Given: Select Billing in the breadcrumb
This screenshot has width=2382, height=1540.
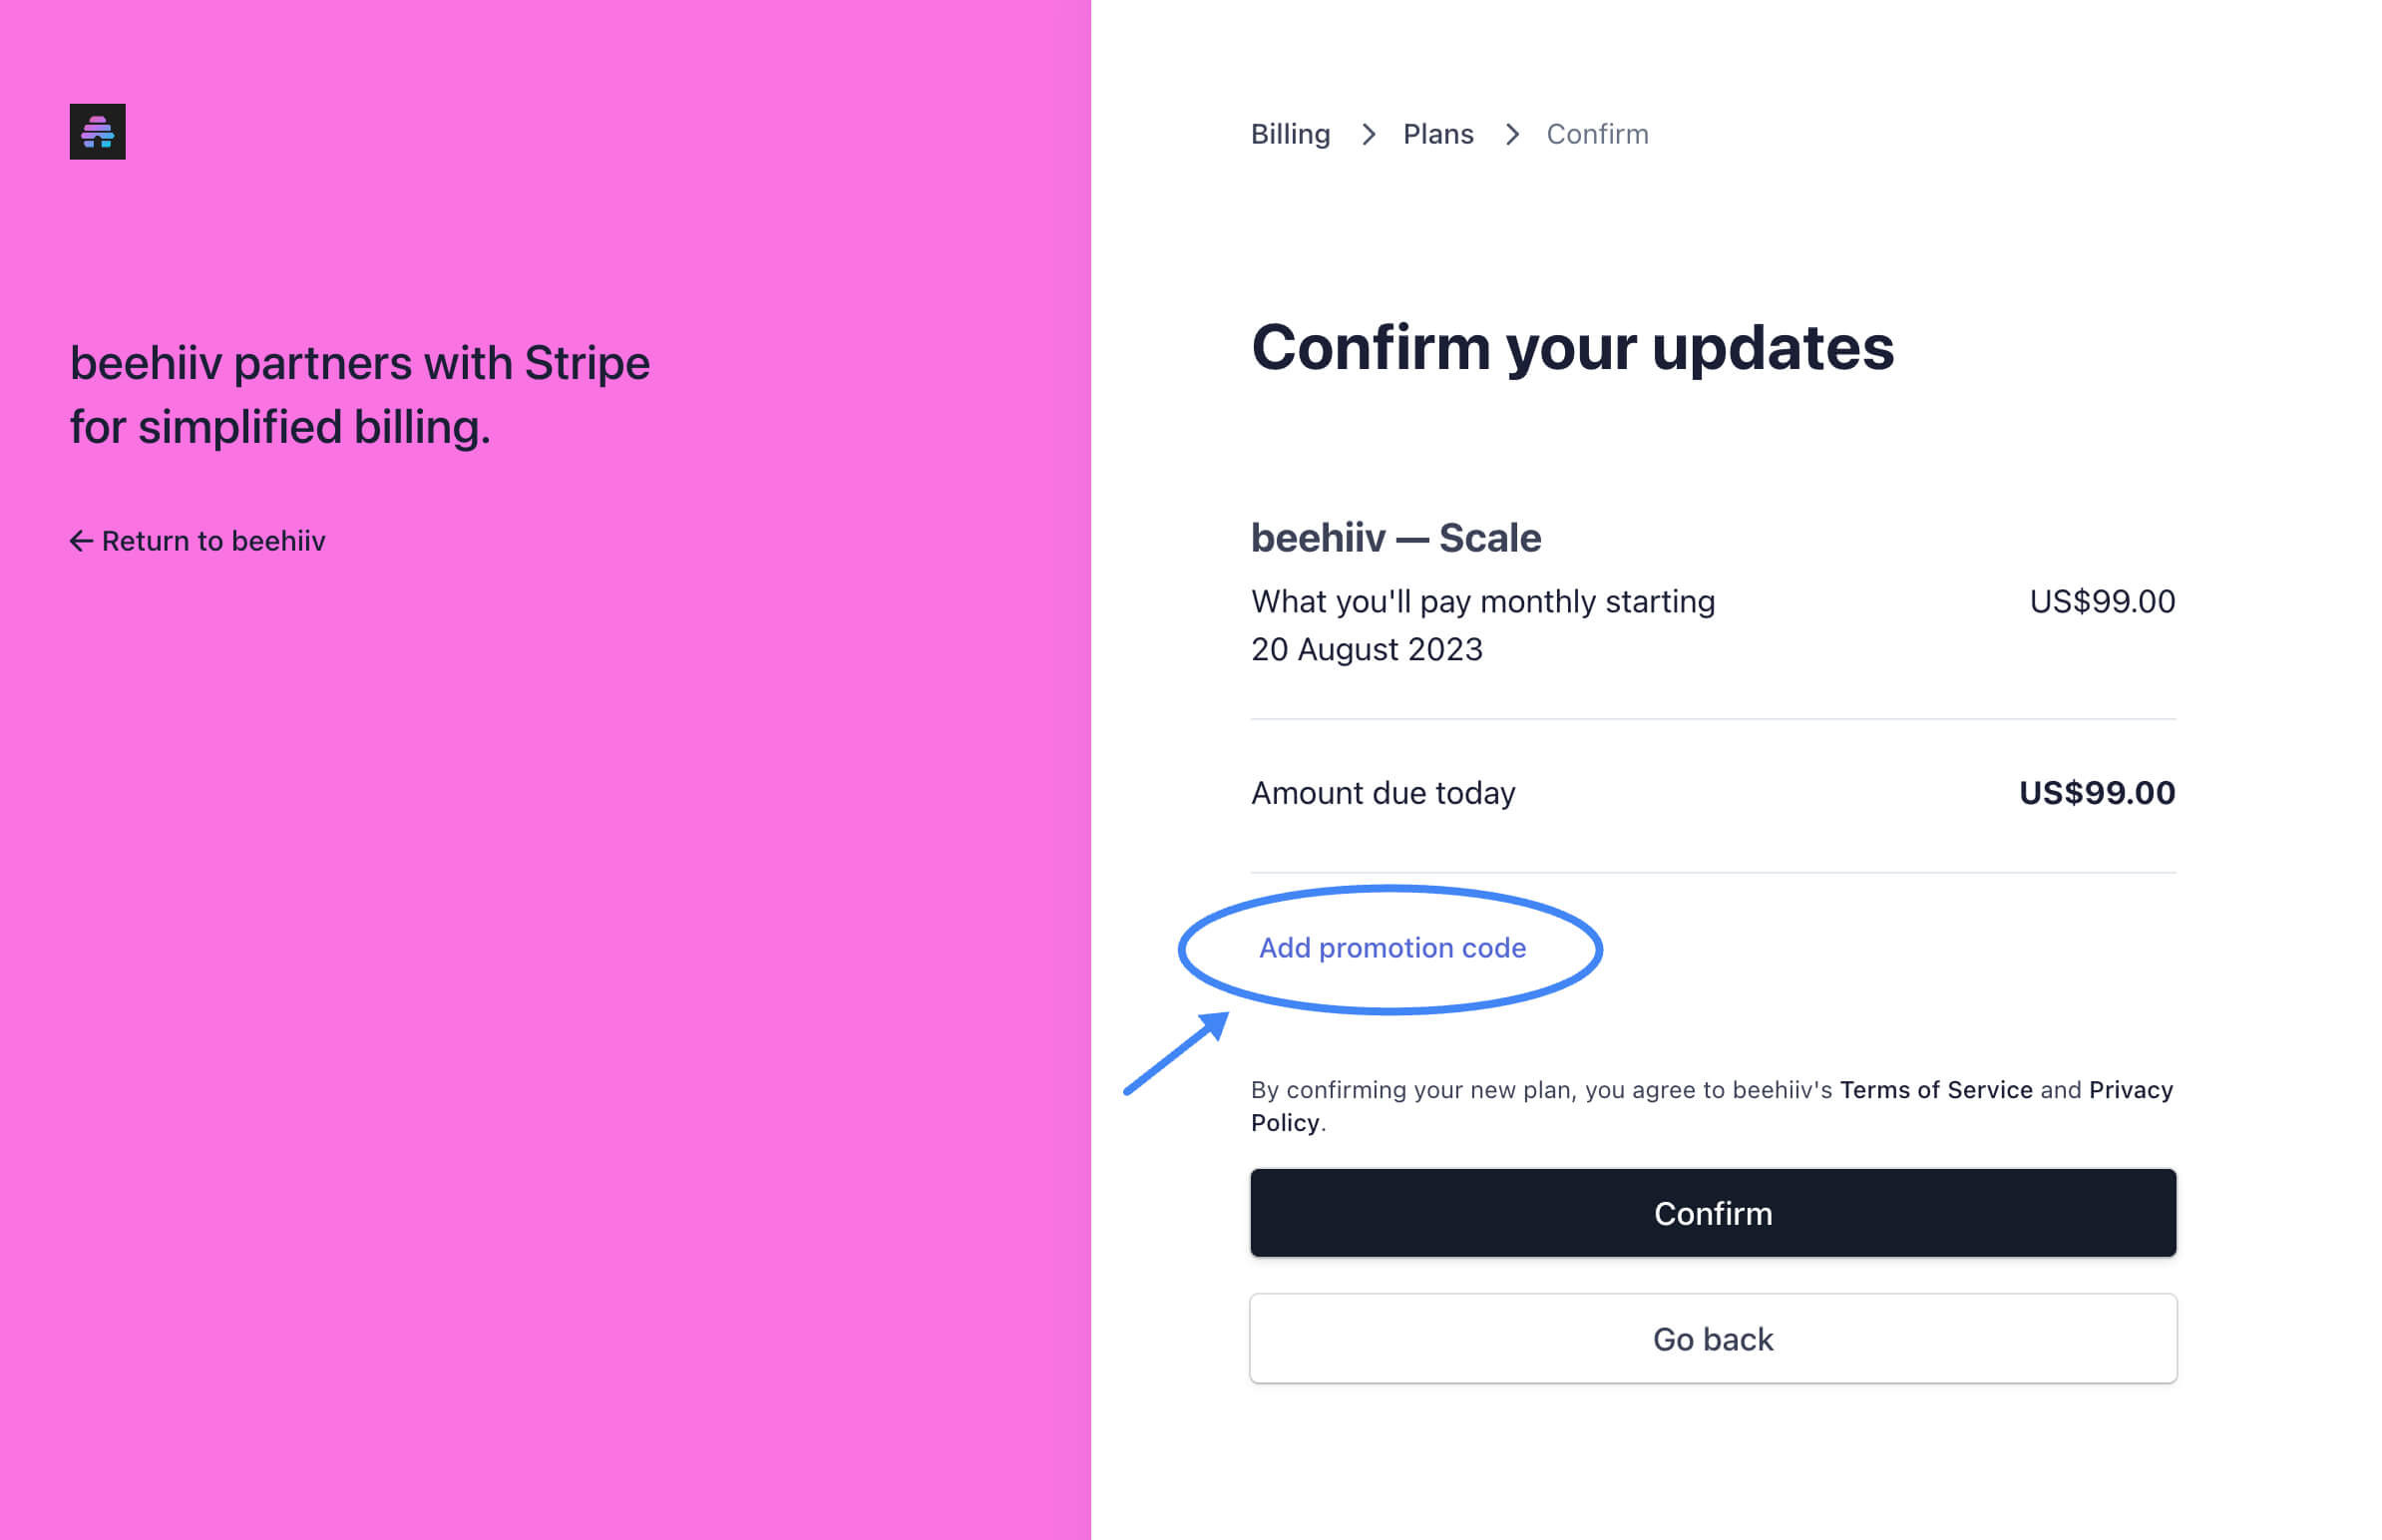Looking at the screenshot, I should tap(1290, 133).
